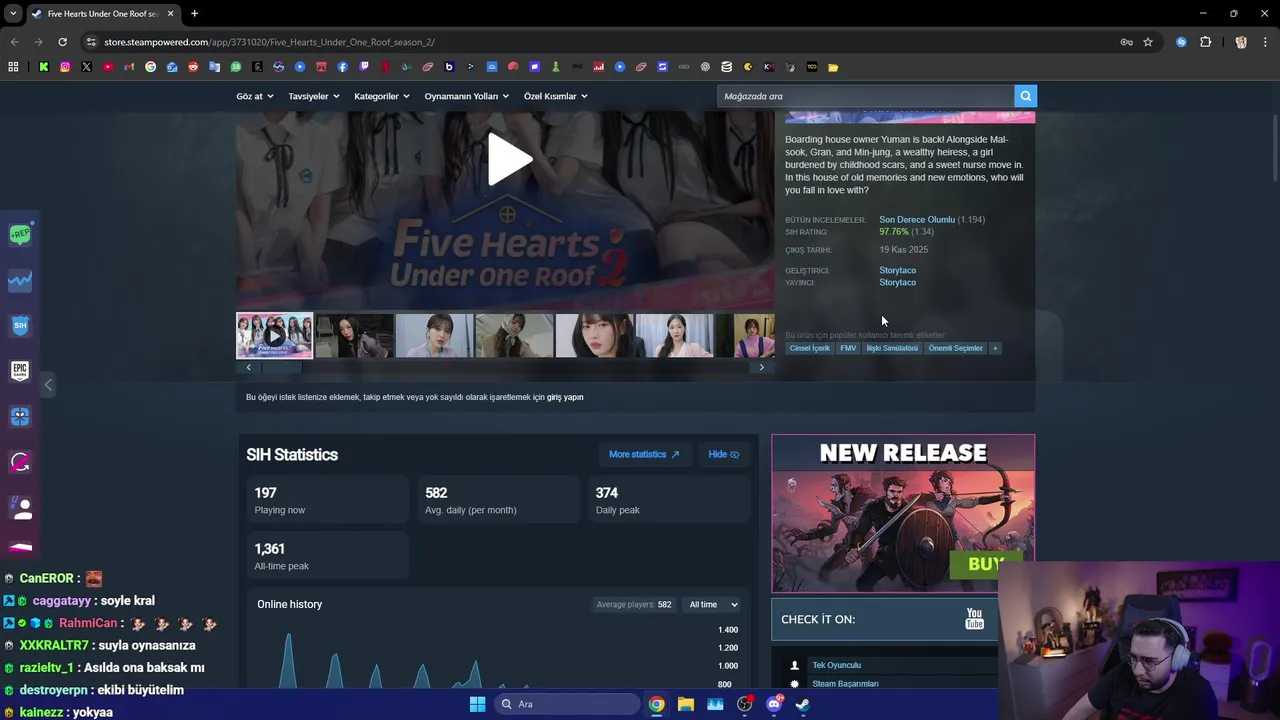
Task: Click the store search magnifier button
Action: (x=1025, y=96)
